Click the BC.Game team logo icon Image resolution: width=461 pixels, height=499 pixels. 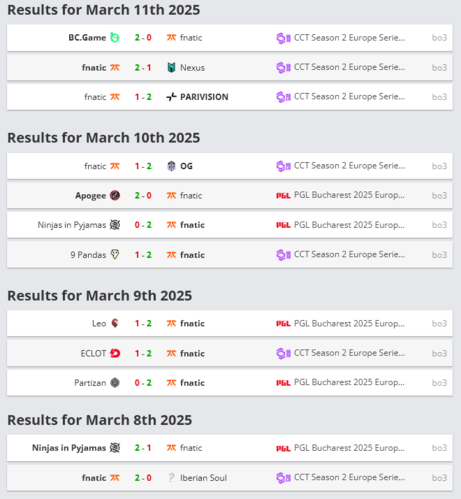pos(115,38)
